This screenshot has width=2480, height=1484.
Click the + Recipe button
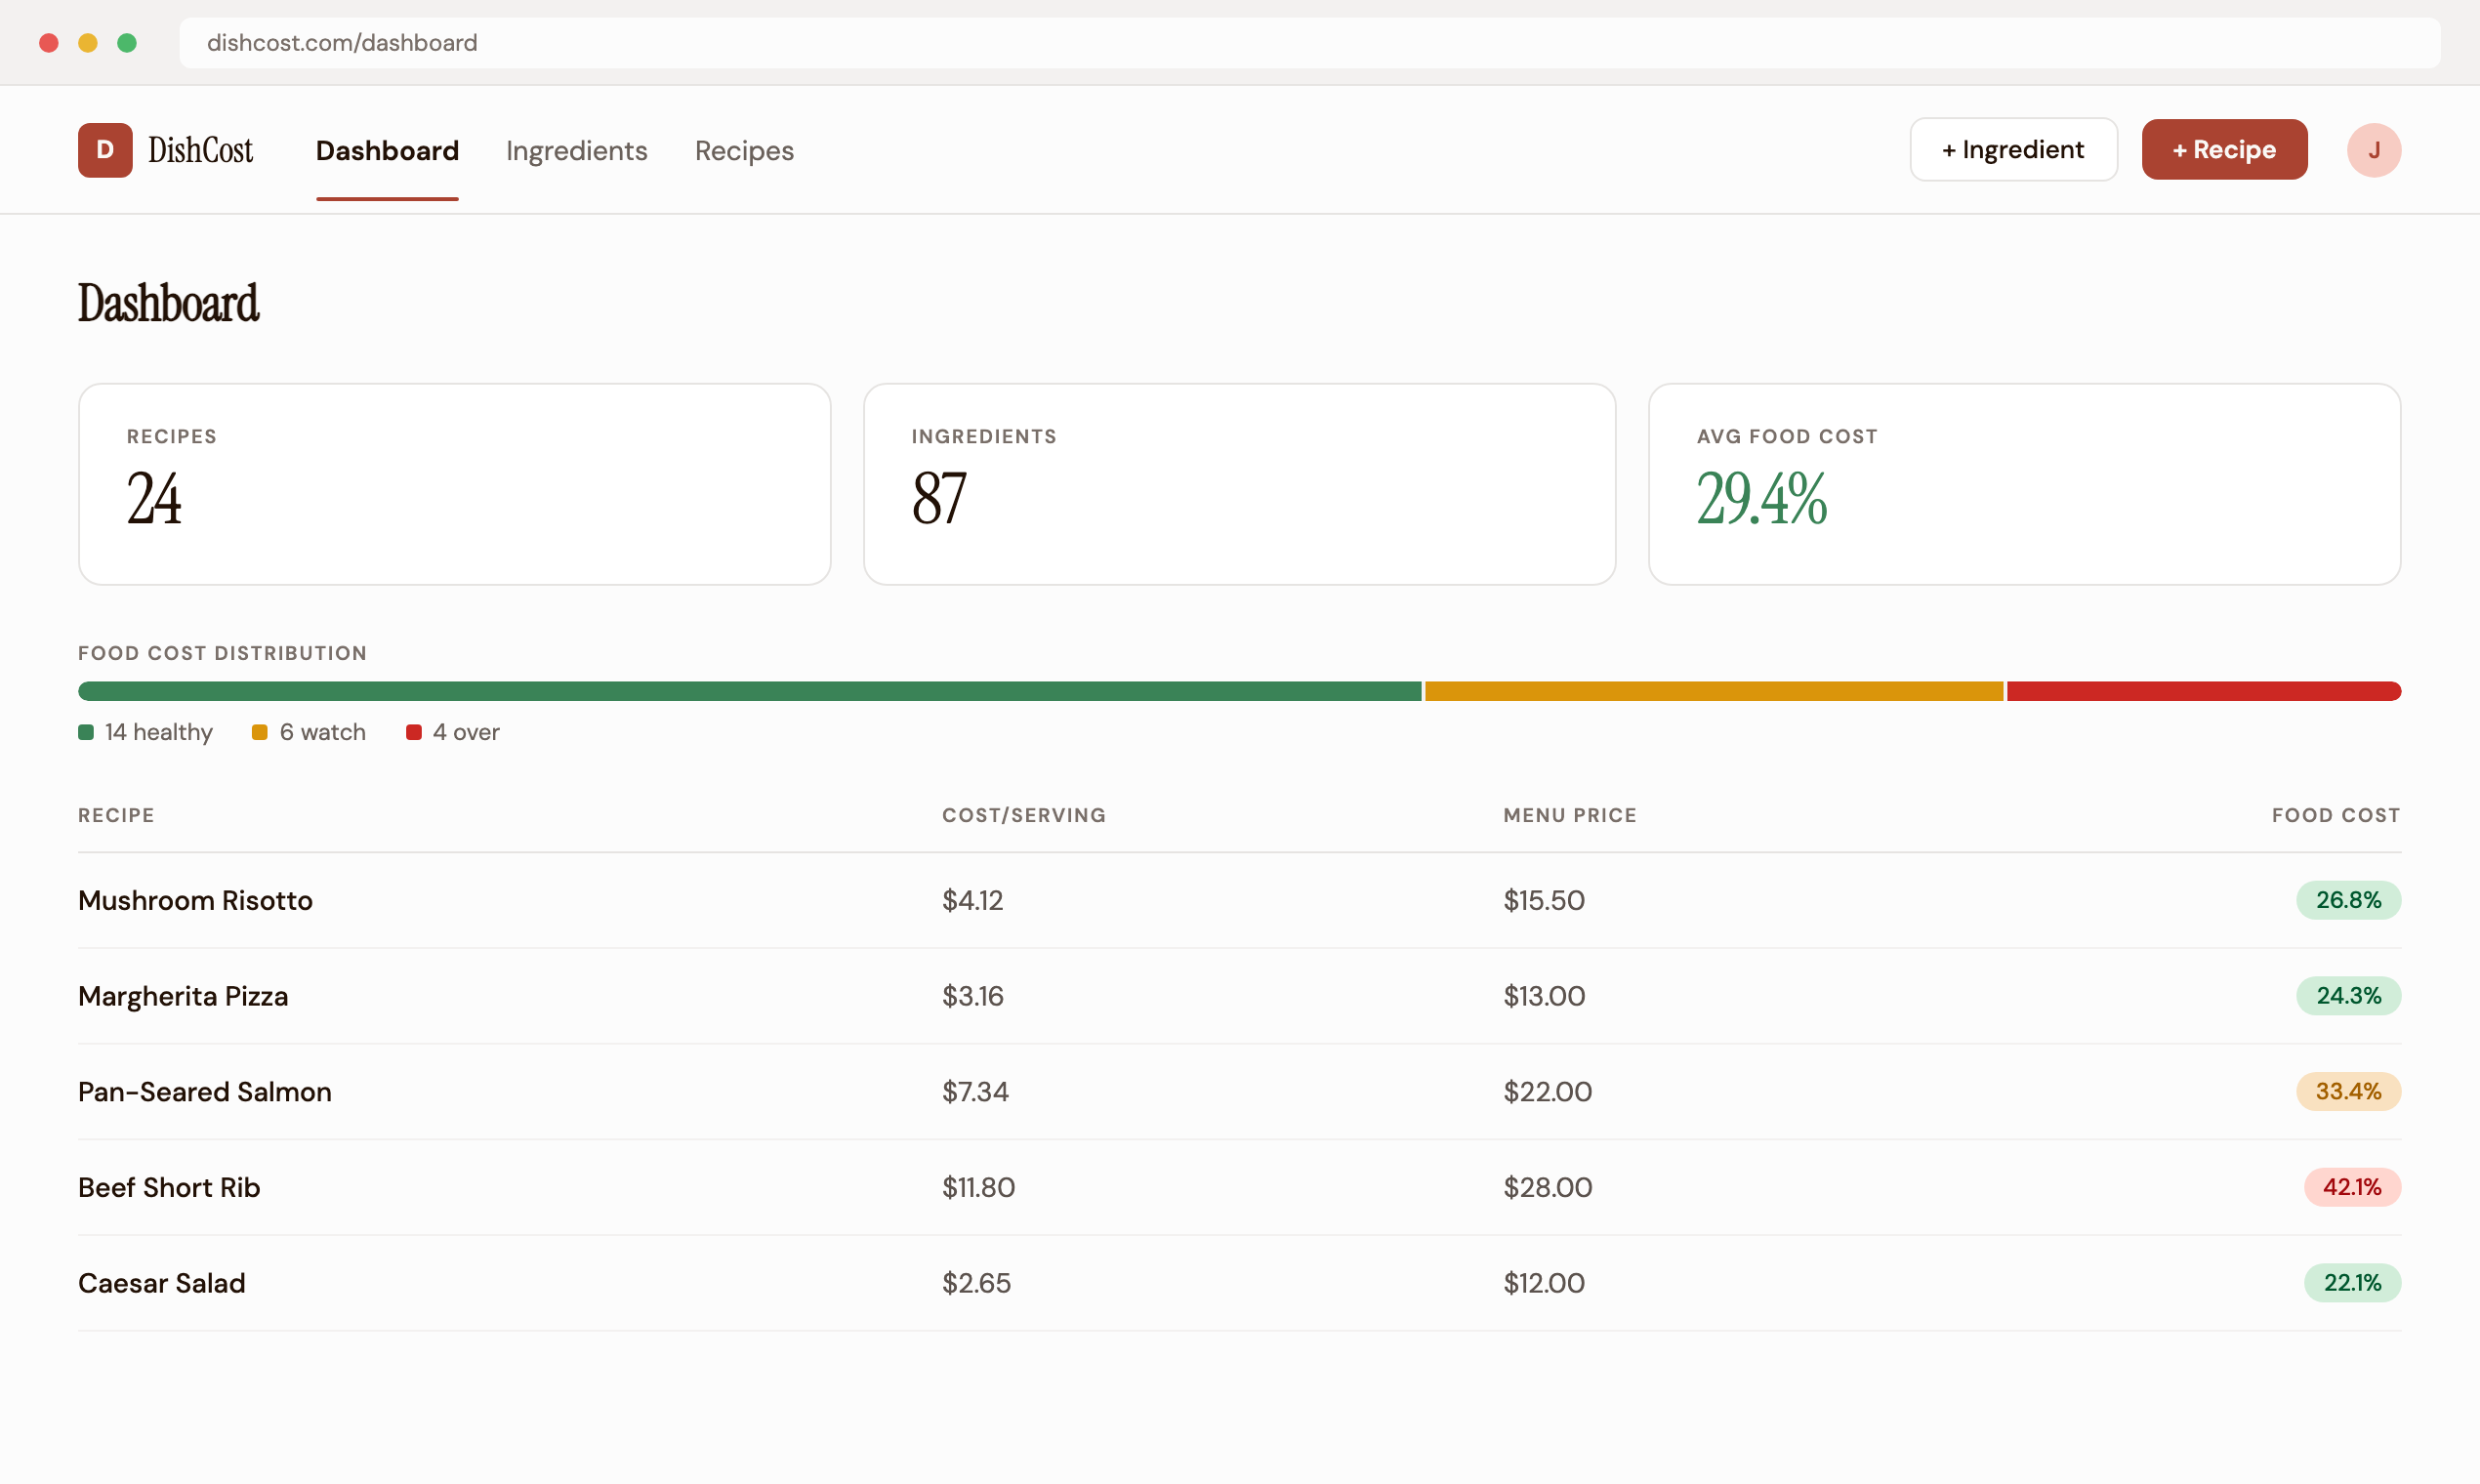(x=2224, y=150)
